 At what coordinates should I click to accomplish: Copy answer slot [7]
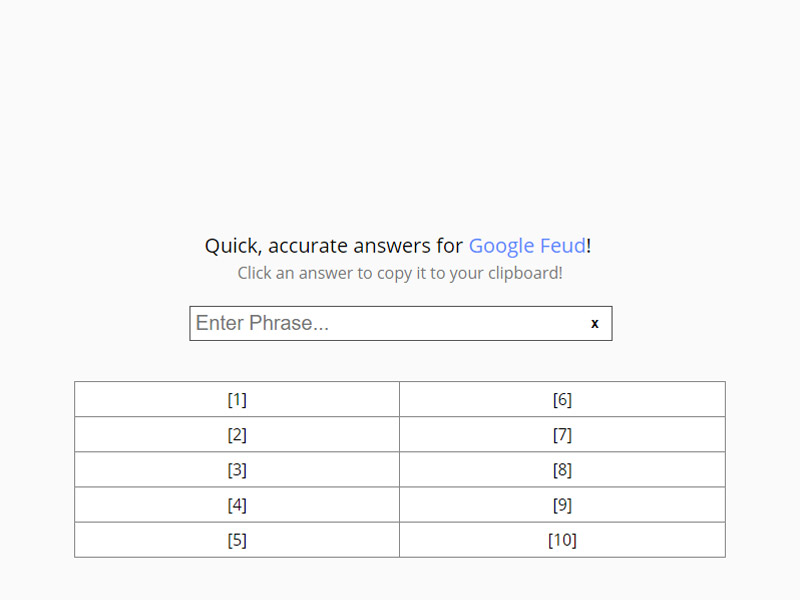(x=562, y=434)
